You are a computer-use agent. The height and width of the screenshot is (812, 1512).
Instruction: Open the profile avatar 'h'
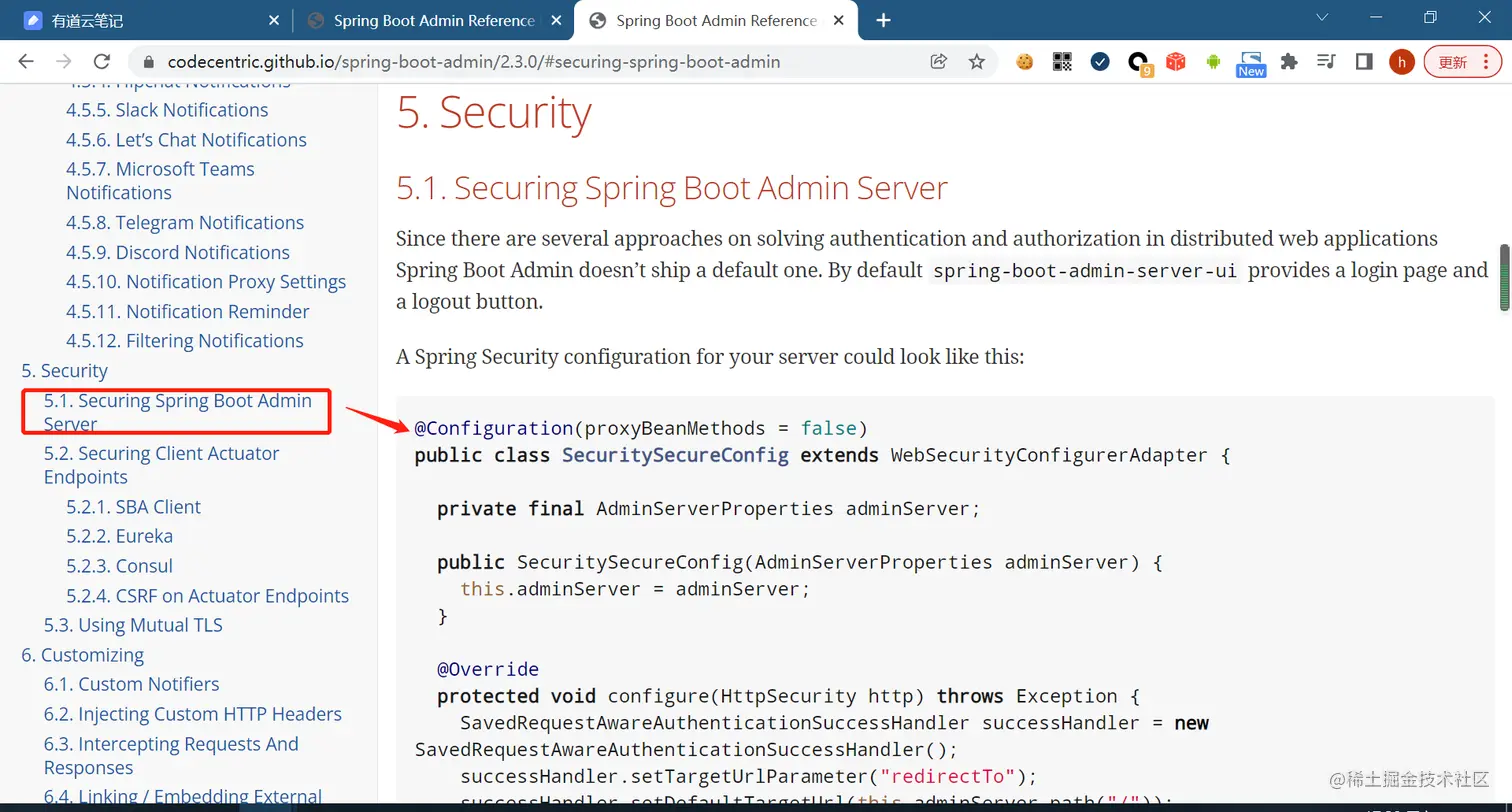1402,62
